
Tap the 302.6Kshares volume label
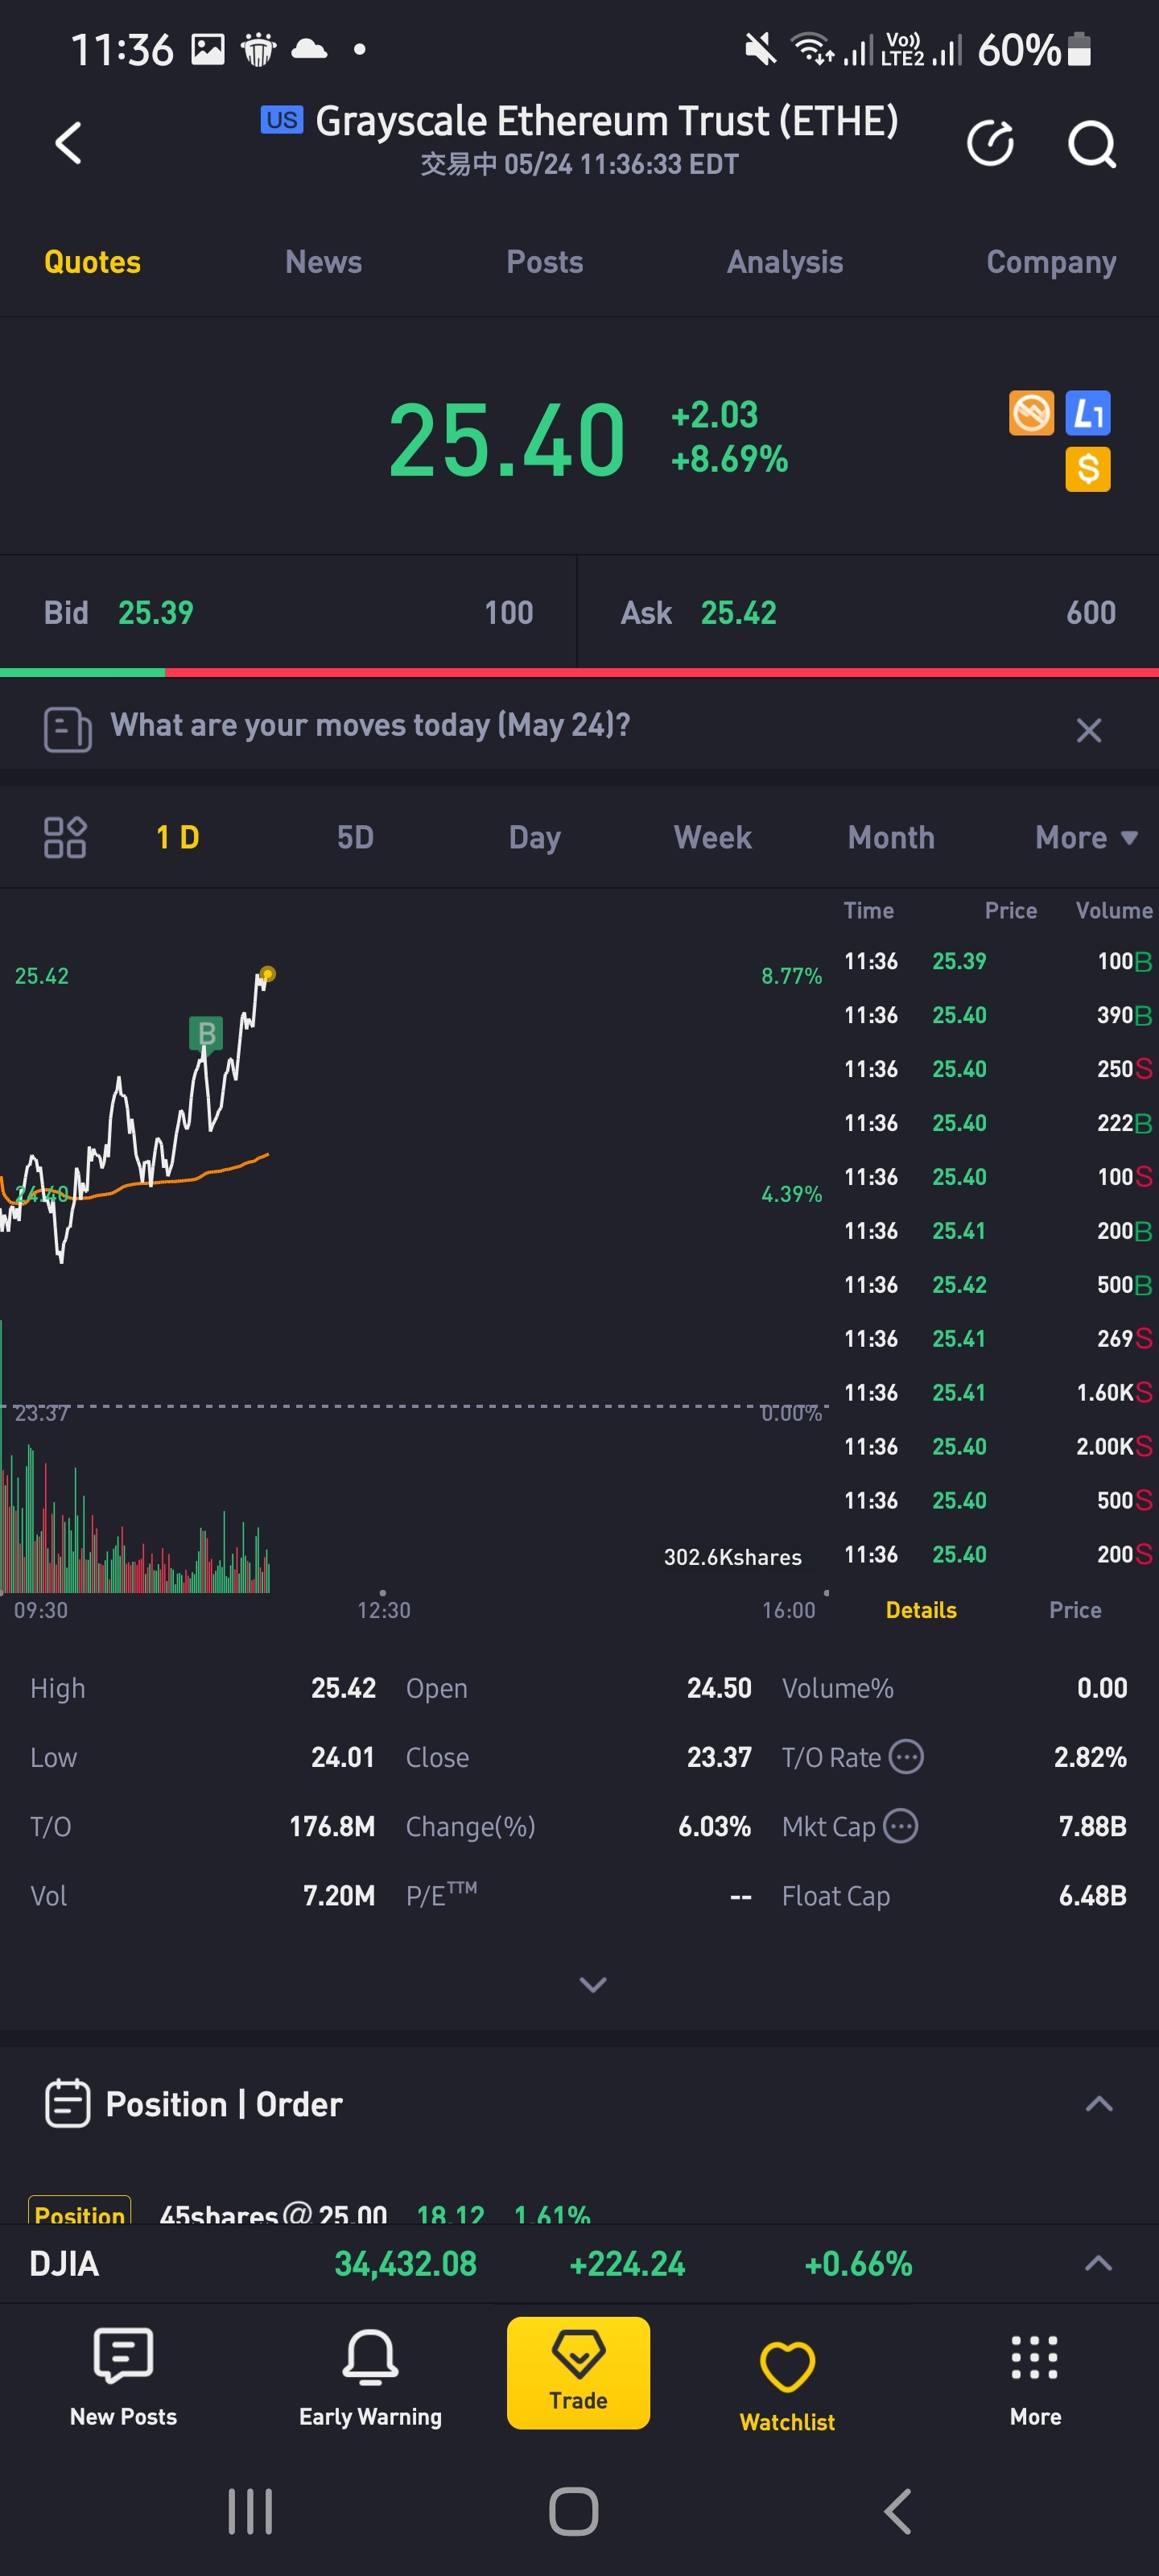point(732,1557)
